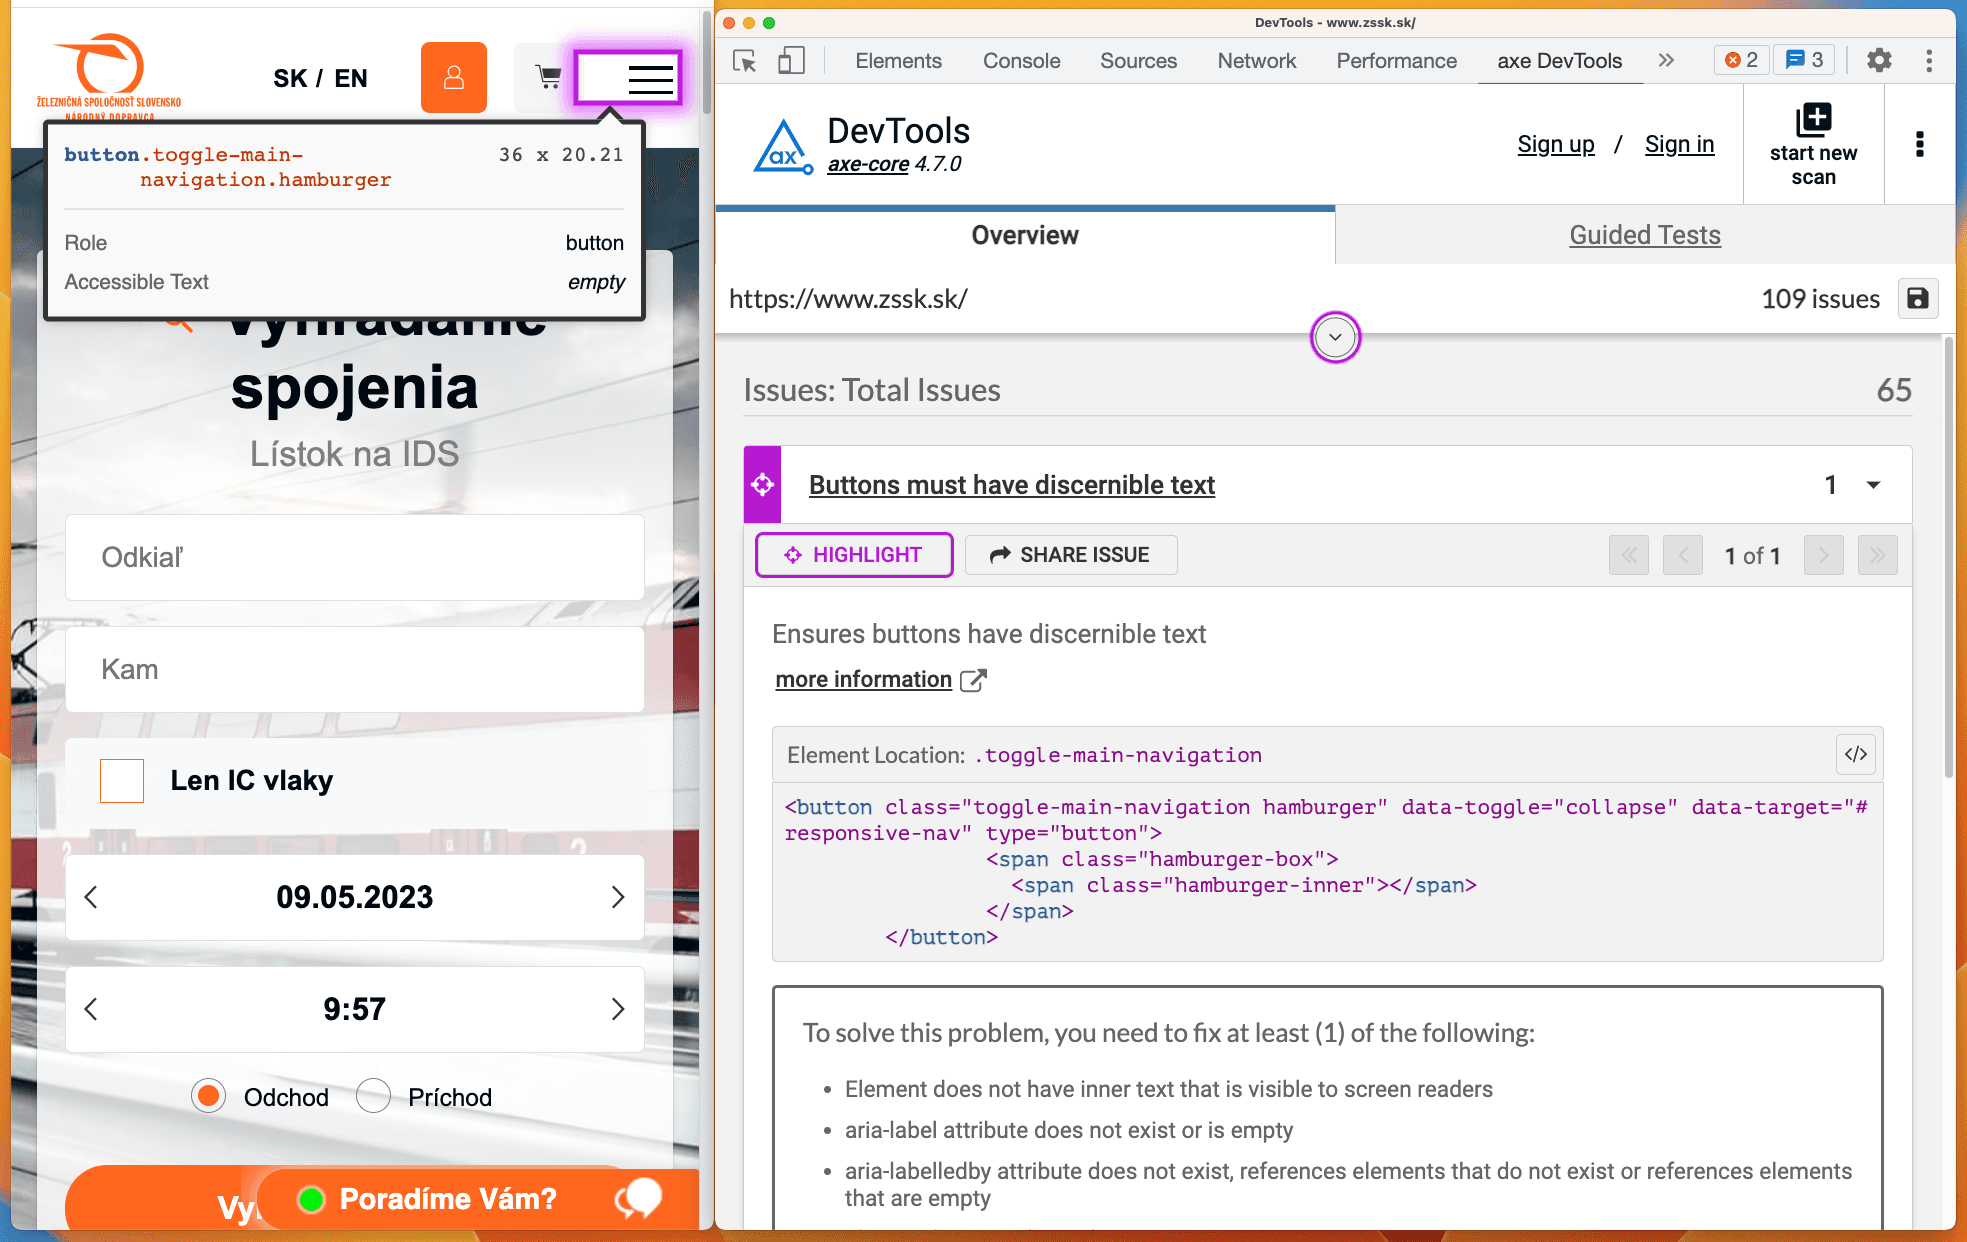
Task: Click the inspect element code icon
Action: [x=1856, y=755]
